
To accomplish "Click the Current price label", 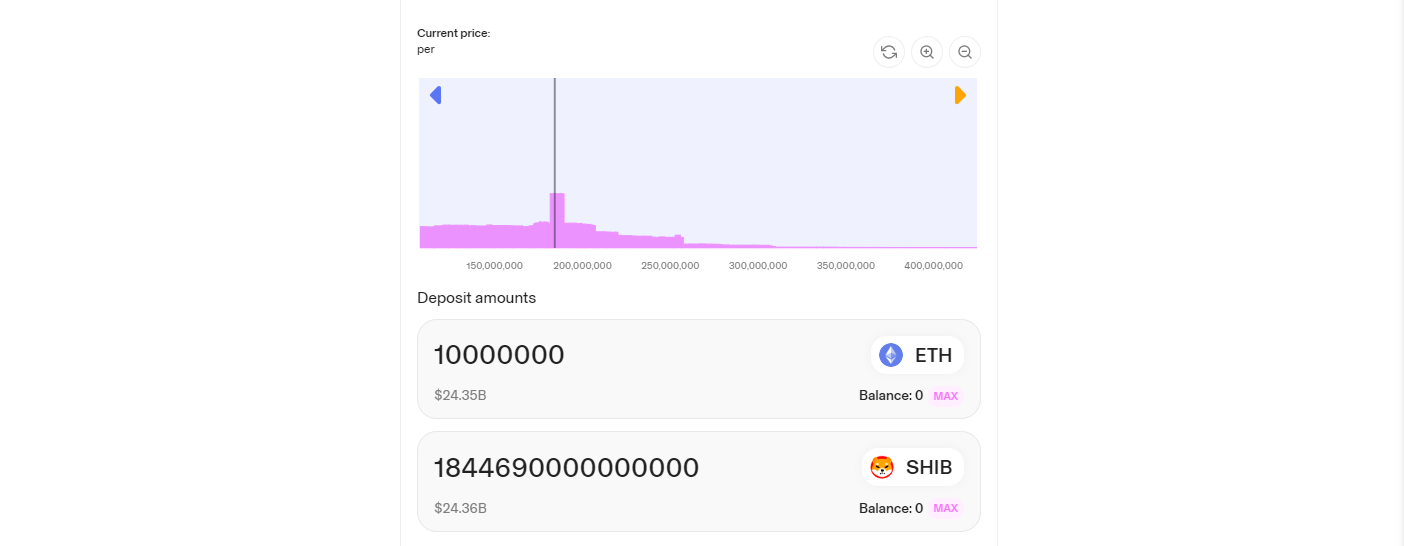I will 453,33.
